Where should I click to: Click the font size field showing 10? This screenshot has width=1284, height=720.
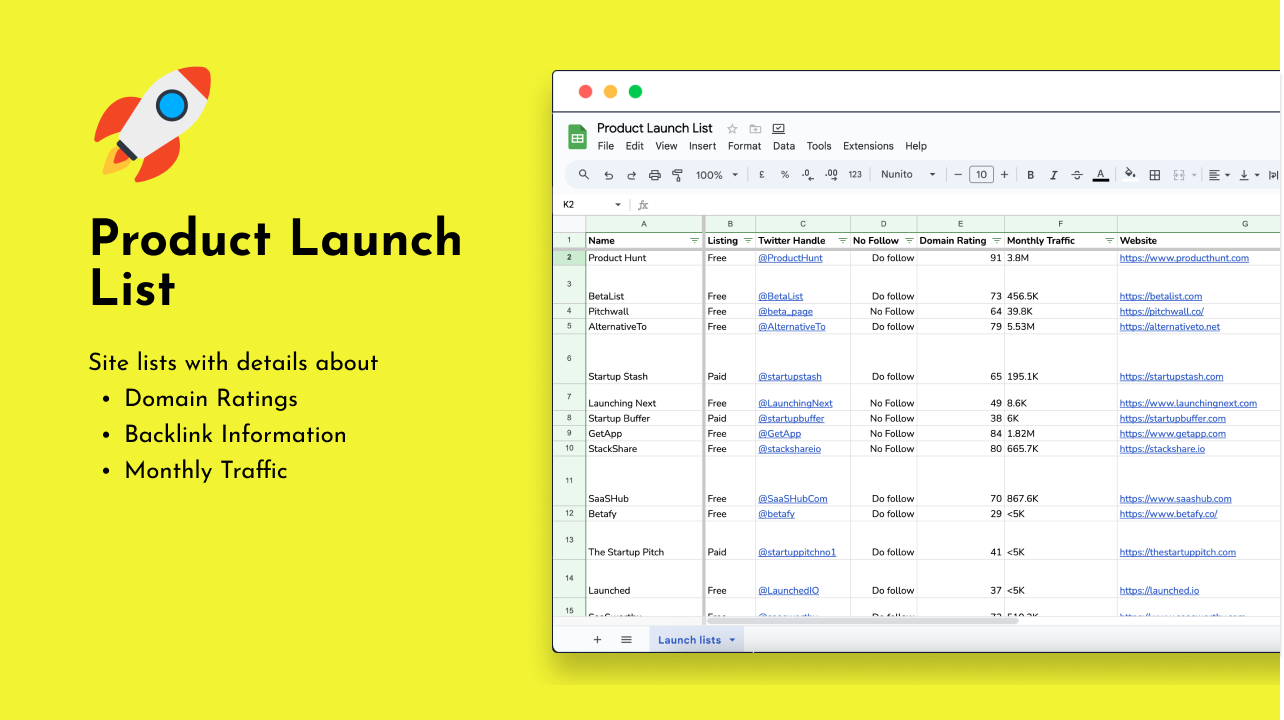click(x=981, y=175)
